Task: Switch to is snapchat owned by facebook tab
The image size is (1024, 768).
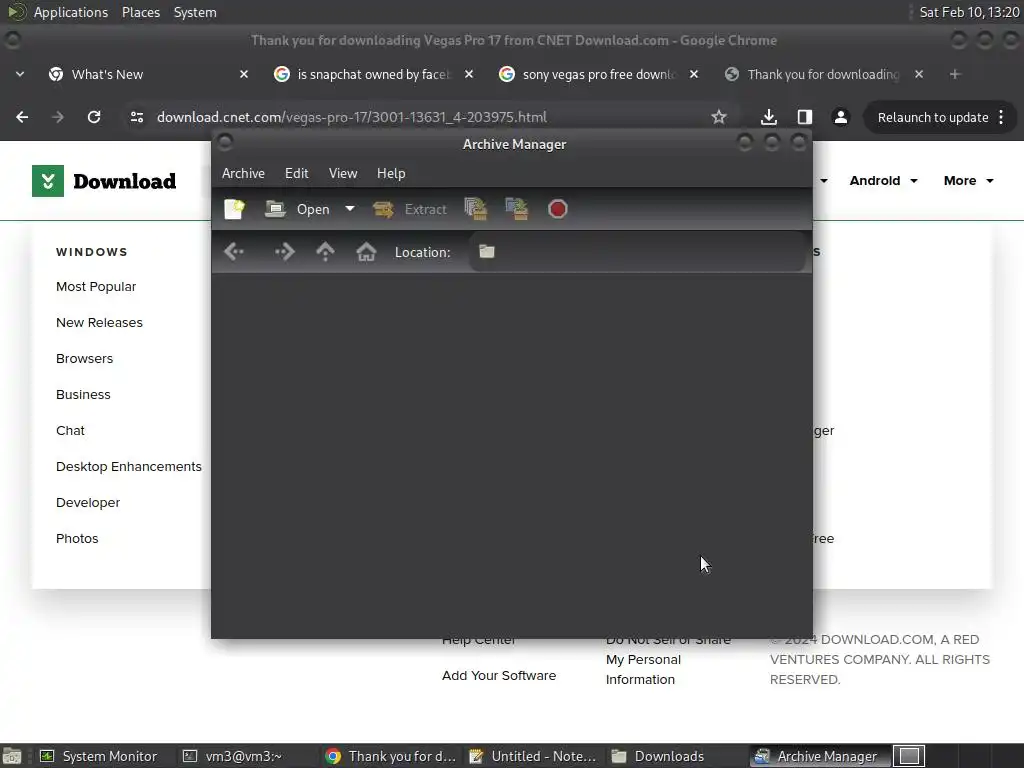Action: [374, 74]
